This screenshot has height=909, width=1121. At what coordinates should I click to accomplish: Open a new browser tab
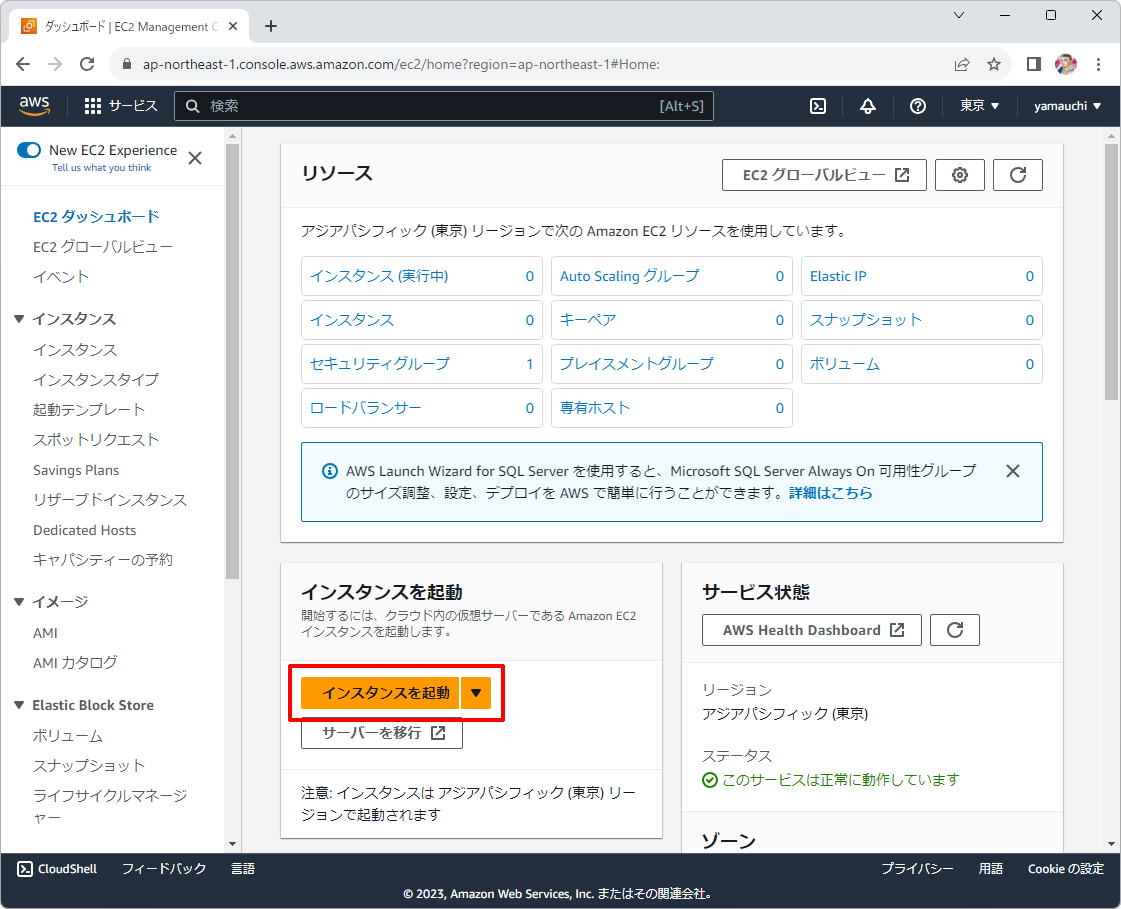coord(271,26)
